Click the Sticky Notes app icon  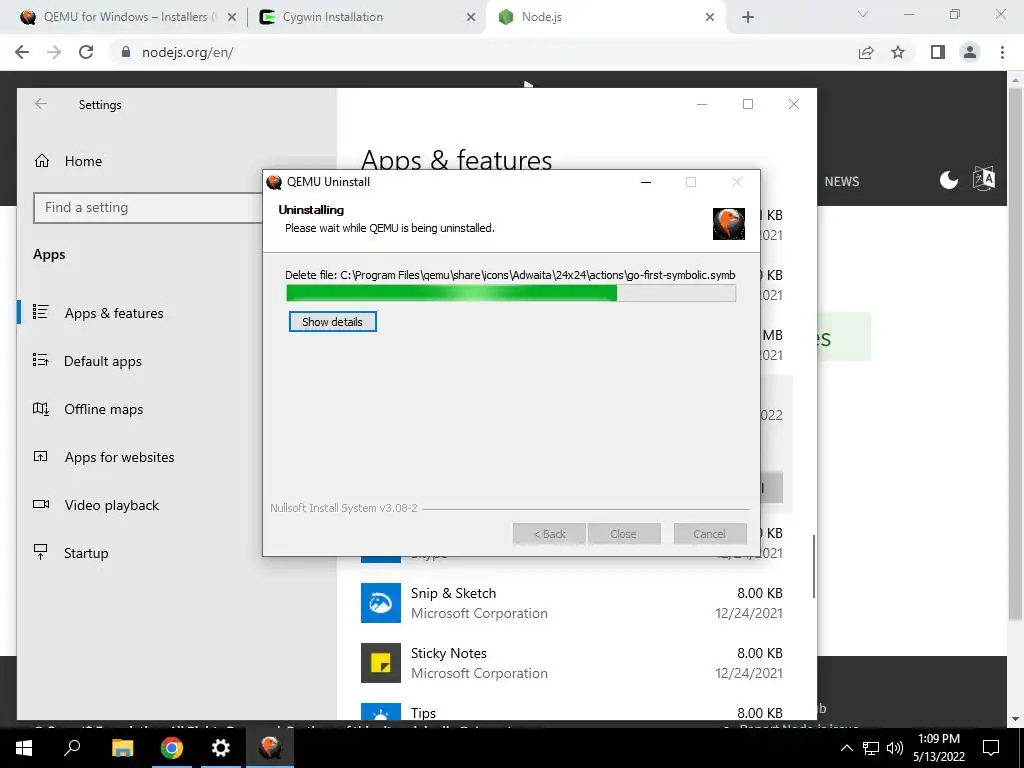(x=381, y=663)
